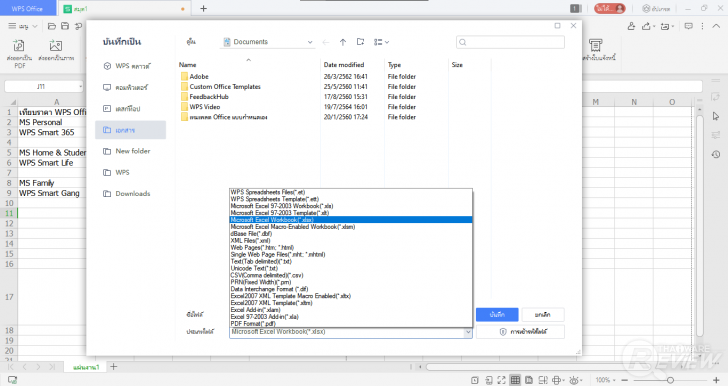Image resolution: width=728 pixels, height=386 pixels.
Task: Select the Desktop location in save sidebar
Action: pos(122,109)
